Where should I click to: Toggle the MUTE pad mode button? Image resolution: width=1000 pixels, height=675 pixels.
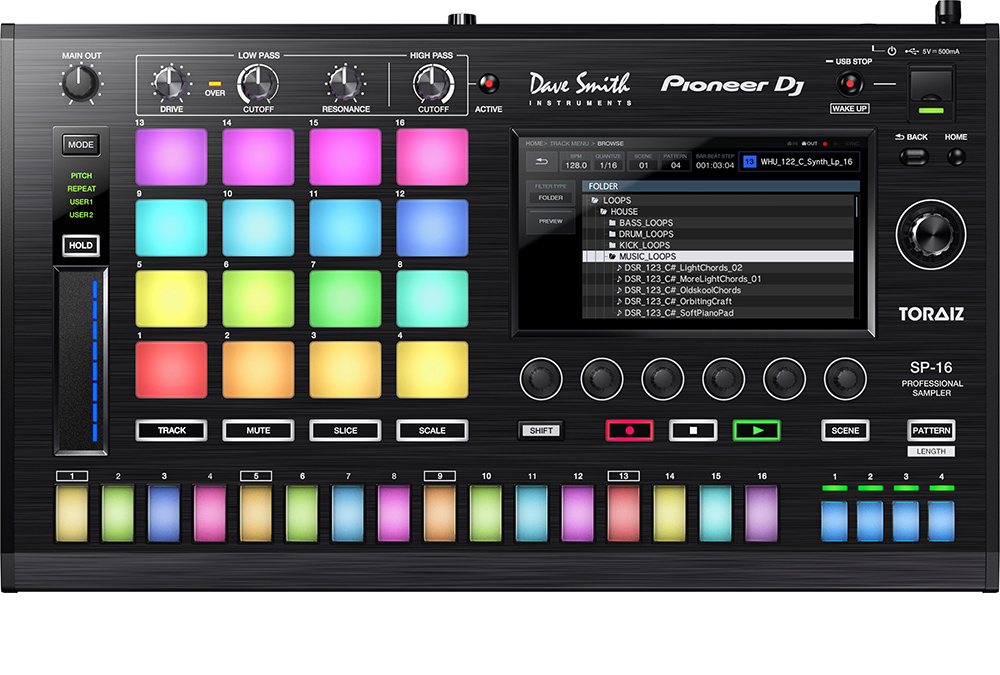(x=258, y=430)
